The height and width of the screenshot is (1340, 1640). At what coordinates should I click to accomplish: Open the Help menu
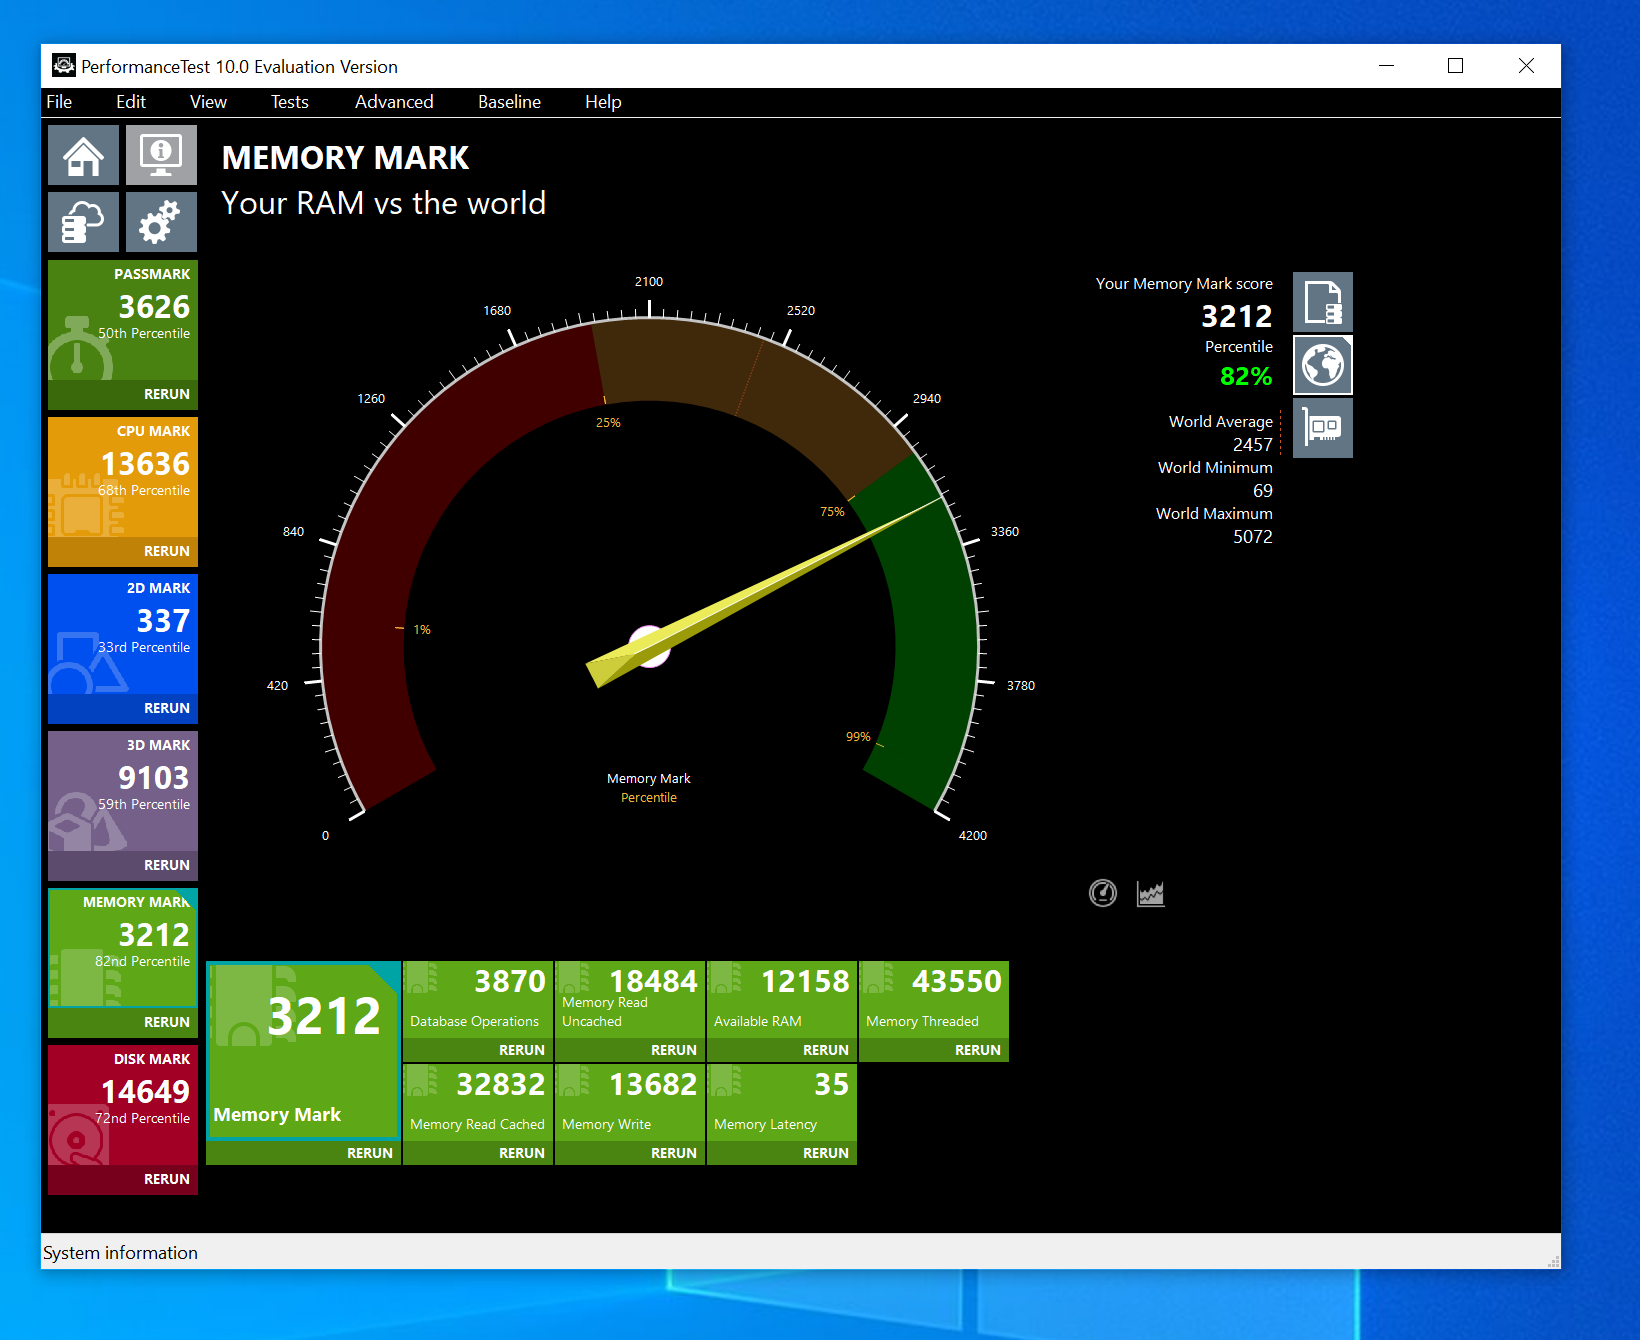tap(603, 102)
